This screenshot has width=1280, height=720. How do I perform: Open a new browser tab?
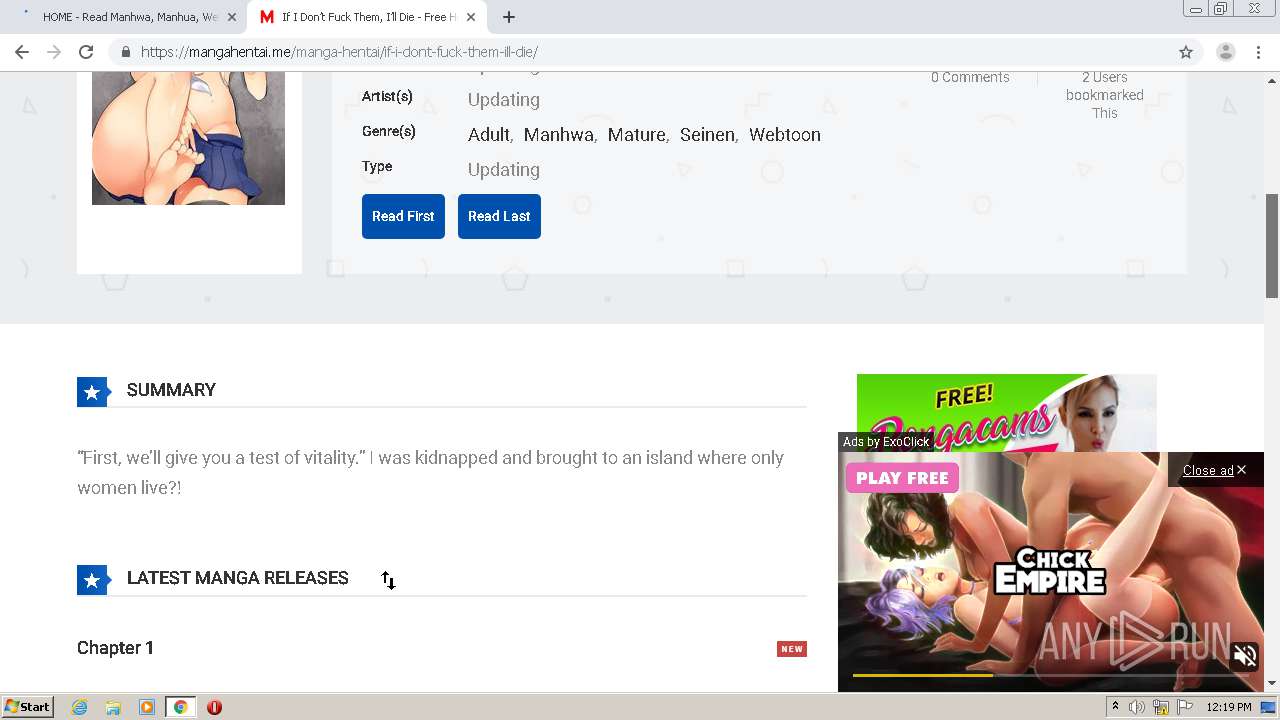508,17
